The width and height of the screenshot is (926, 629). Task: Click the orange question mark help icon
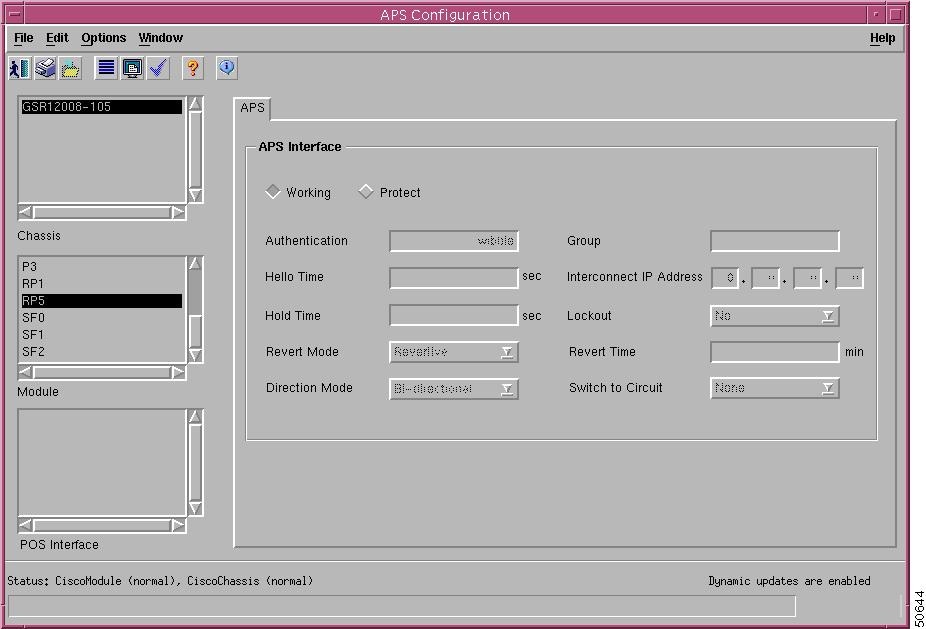193,68
